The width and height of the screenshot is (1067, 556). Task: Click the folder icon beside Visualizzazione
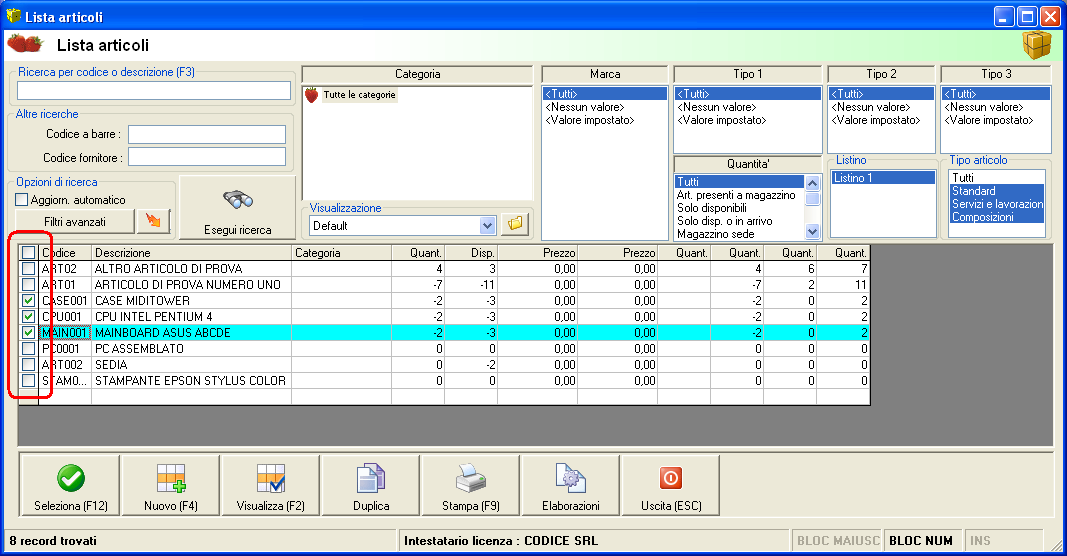point(515,224)
